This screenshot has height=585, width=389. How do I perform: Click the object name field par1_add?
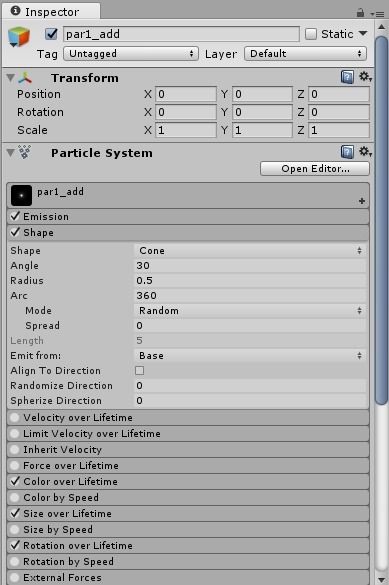[x=181, y=34]
